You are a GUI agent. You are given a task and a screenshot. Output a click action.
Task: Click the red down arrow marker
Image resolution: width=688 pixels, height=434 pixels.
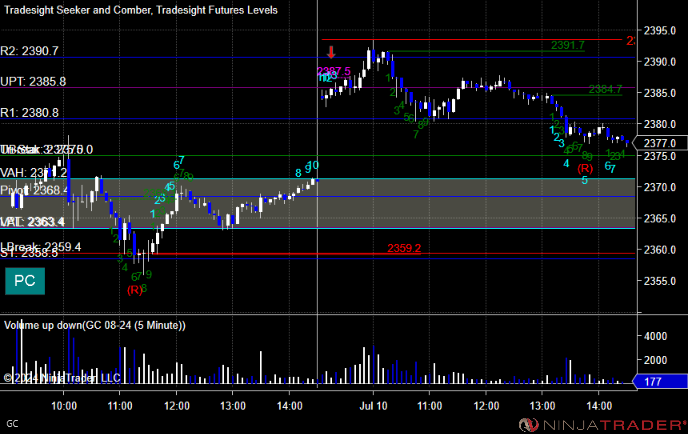[x=331, y=53]
